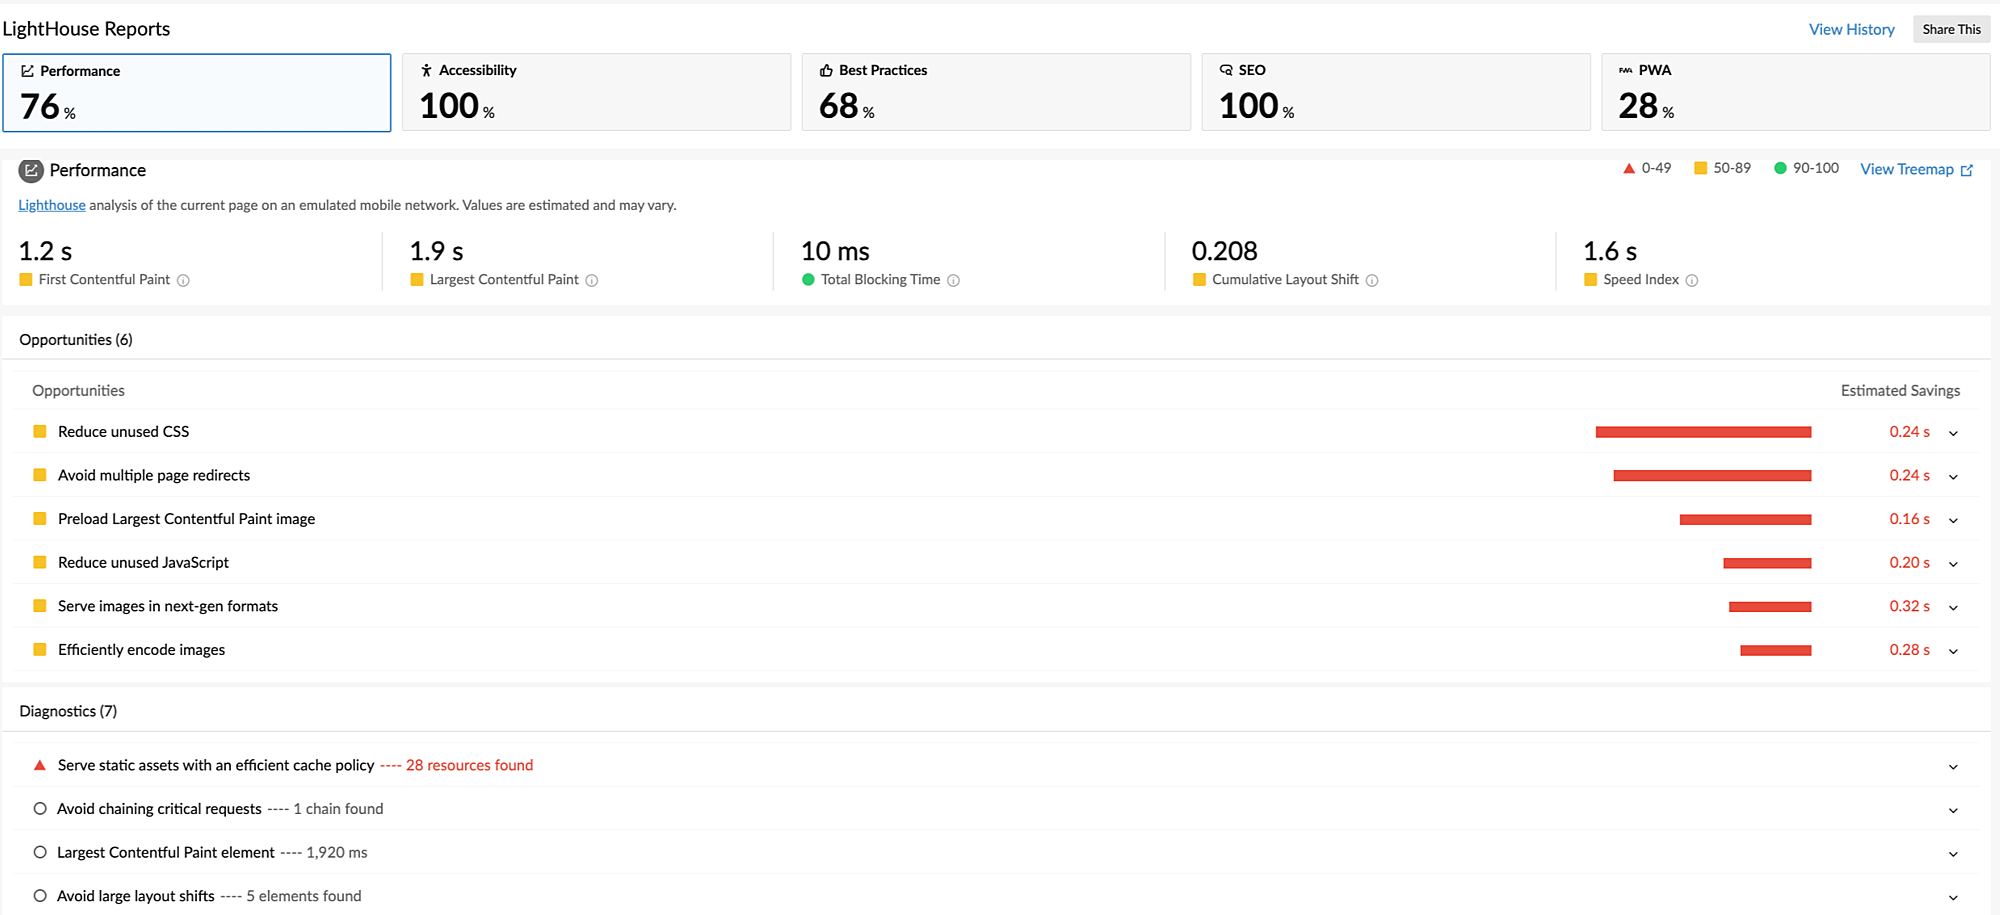Click the Share This button
Screen dimensions: 2000x915
pos(1951,29)
